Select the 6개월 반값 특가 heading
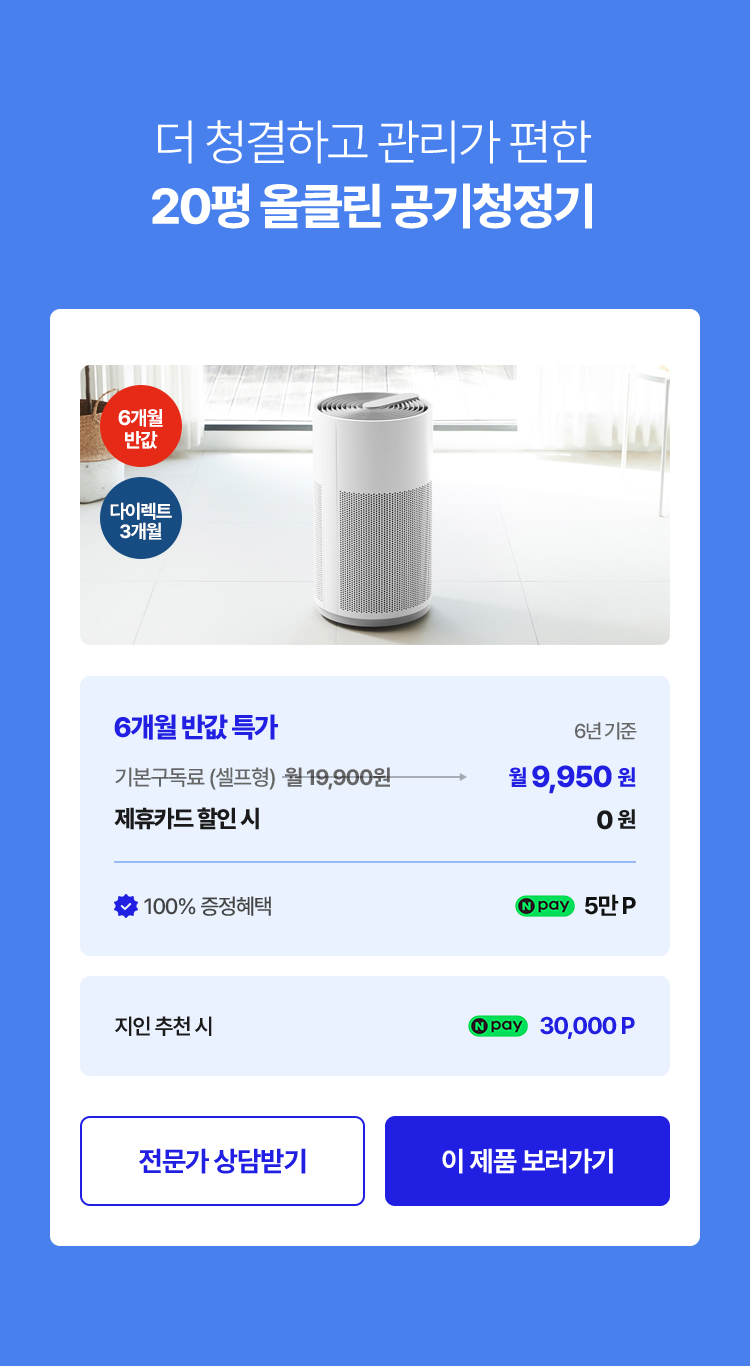 [x=196, y=727]
